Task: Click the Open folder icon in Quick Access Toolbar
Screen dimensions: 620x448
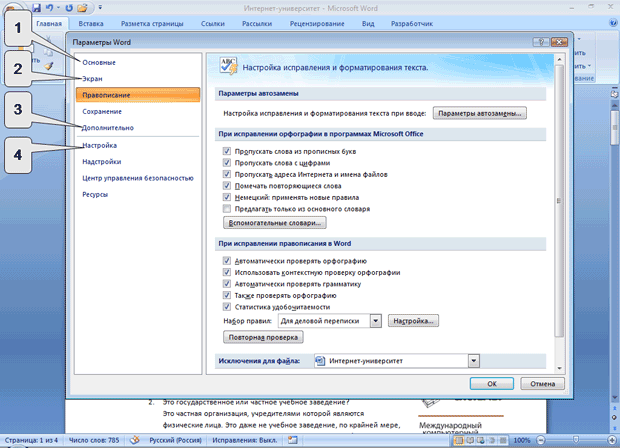Action: click(x=81, y=7)
